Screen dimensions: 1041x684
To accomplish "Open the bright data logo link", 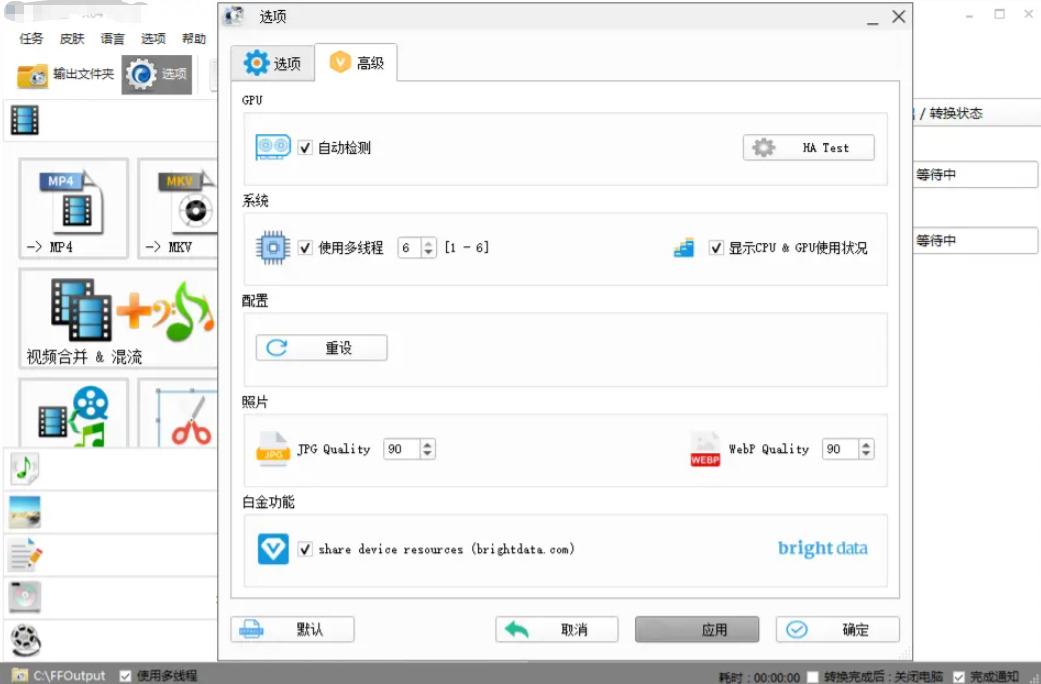I will coord(823,549).
